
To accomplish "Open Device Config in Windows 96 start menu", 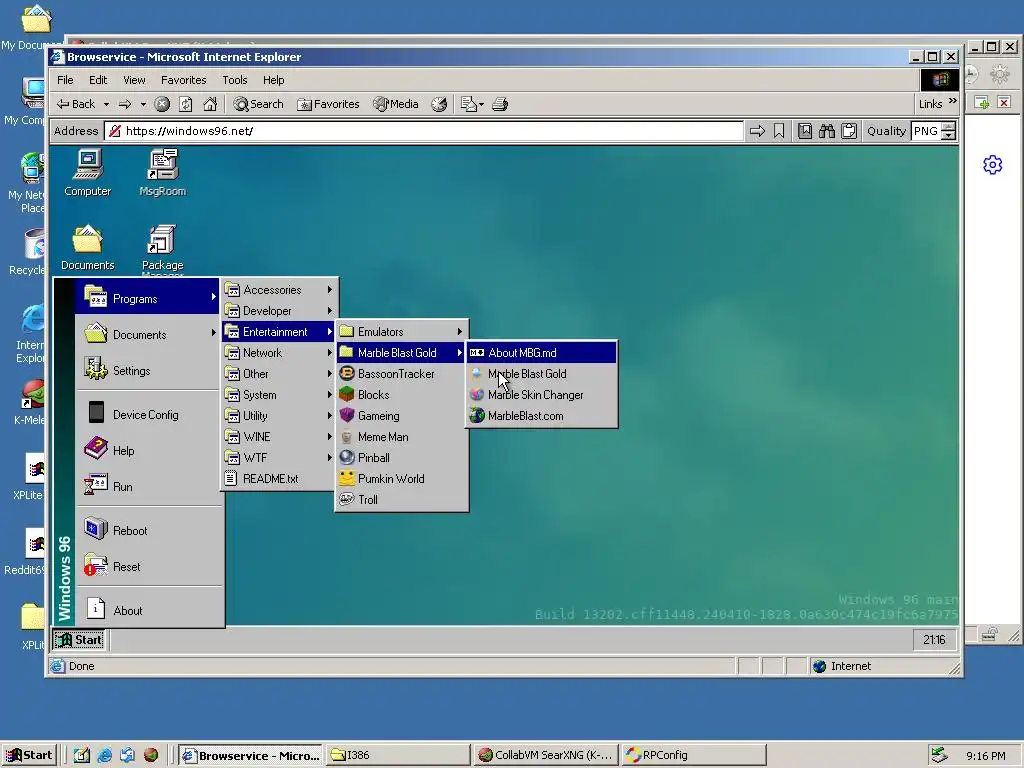I will (148, 415).
